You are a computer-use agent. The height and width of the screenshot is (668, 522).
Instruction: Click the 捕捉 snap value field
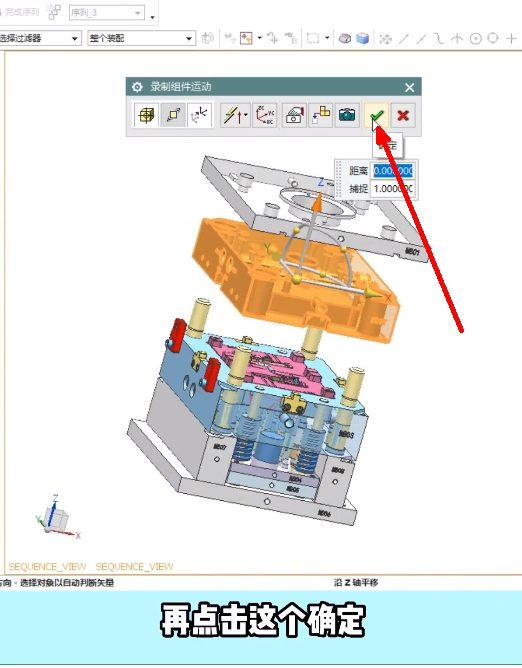(x=392, y=188)
